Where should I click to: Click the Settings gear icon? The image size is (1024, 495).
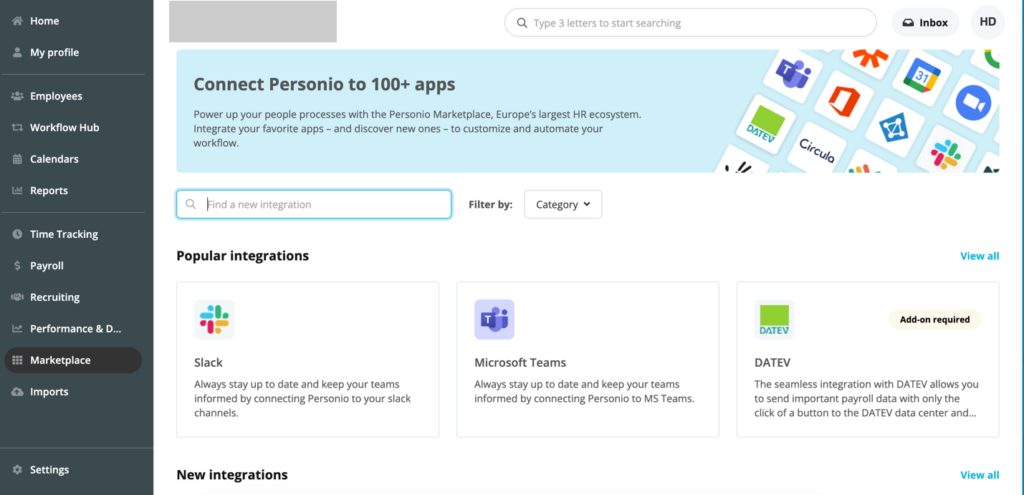pos(18,470)
